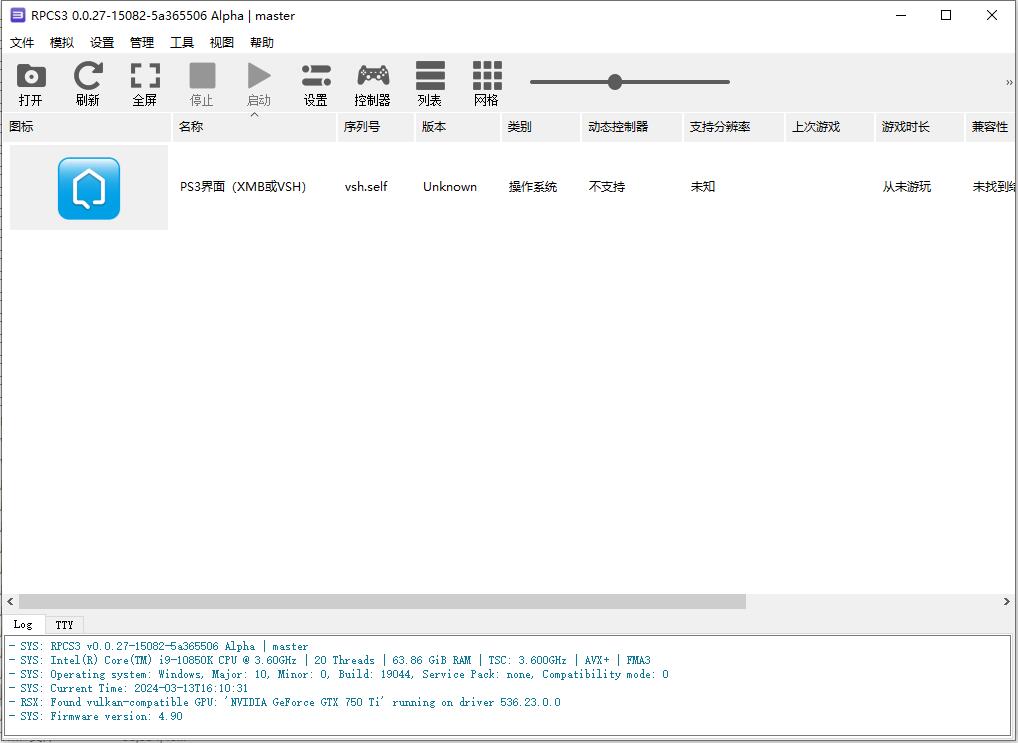Click log line mentioning NVIDIA GeForce GTX 750 Ti
This screenshot has height=743, width=1018.
pos(284,702)
